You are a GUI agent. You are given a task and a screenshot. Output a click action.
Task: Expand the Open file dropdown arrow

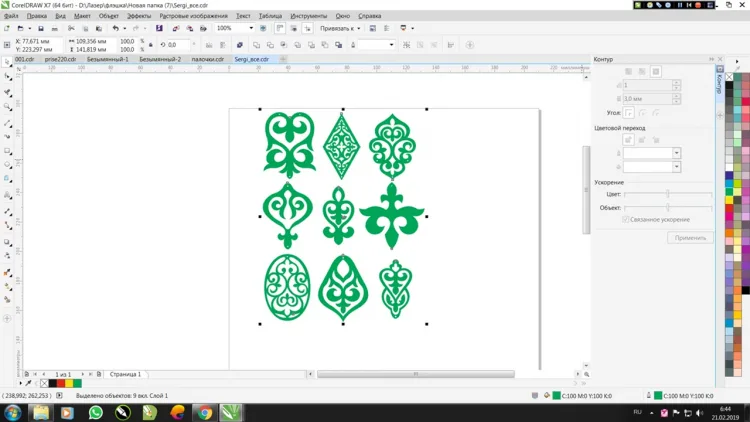coord(29,29)
